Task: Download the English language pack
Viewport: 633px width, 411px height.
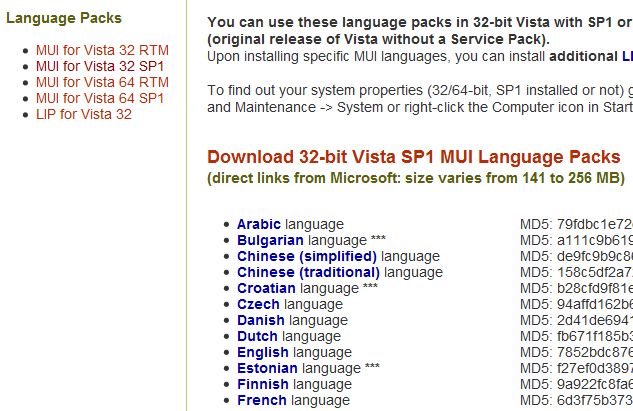Action: (x=262, y=352)
